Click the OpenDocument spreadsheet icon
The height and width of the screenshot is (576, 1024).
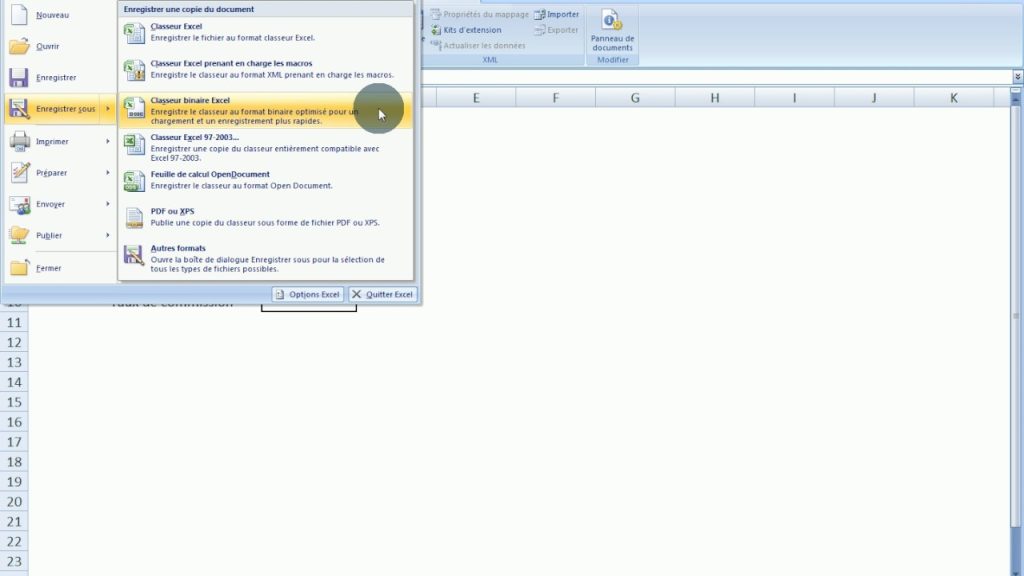click(135, 181)
